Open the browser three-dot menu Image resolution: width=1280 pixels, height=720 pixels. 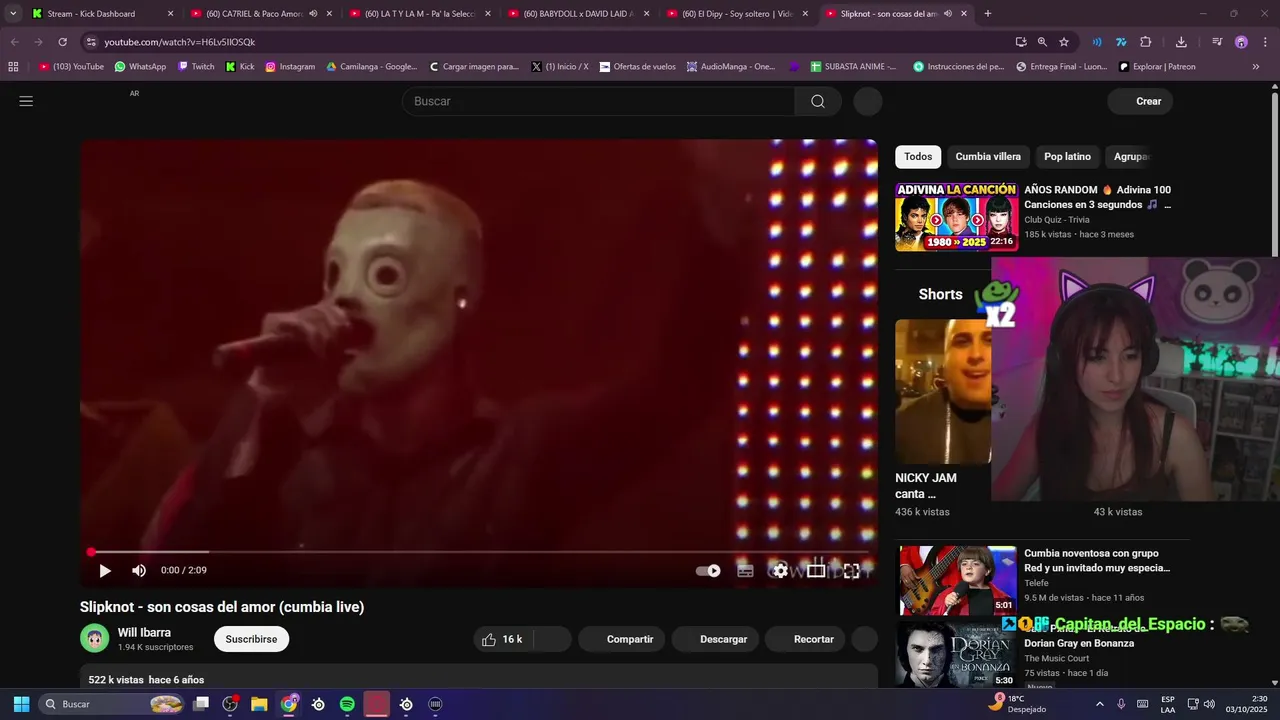(1264, 42)
